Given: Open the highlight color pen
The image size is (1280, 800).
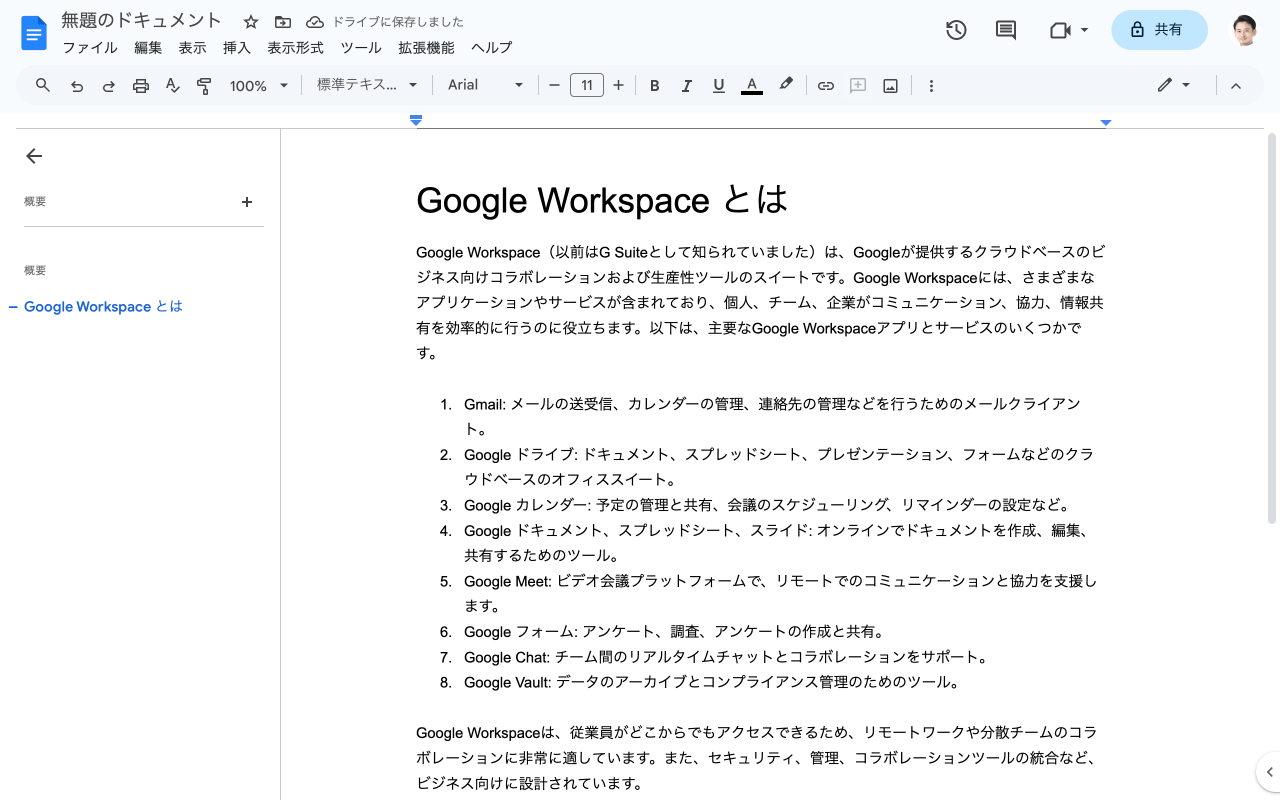Looking at the screenshot, I should click(786, 85).
